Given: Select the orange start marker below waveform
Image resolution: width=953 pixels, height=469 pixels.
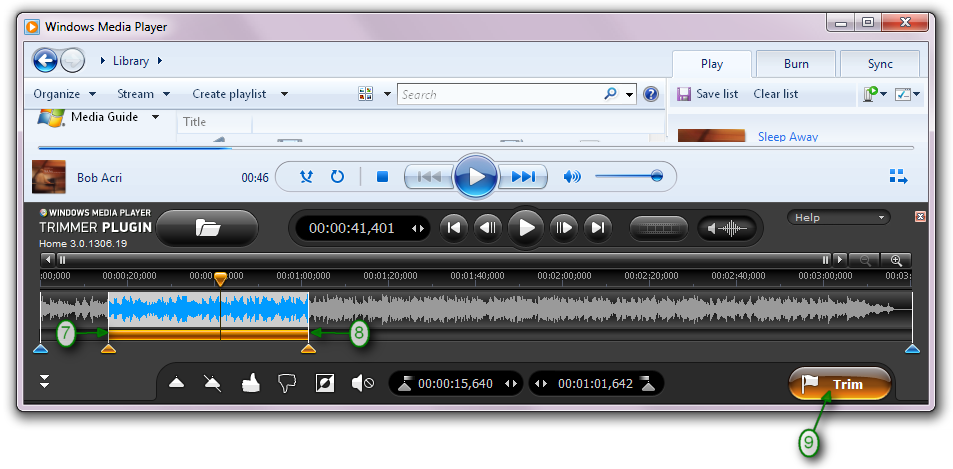Looking at the screenshot, I should [108, 349].
